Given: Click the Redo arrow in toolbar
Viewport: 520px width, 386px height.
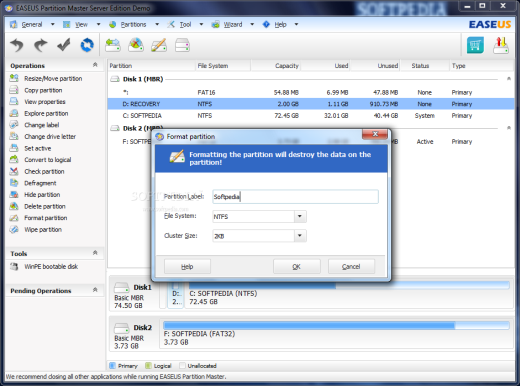Looking at the screenshot, I should (x=40, y=45).
